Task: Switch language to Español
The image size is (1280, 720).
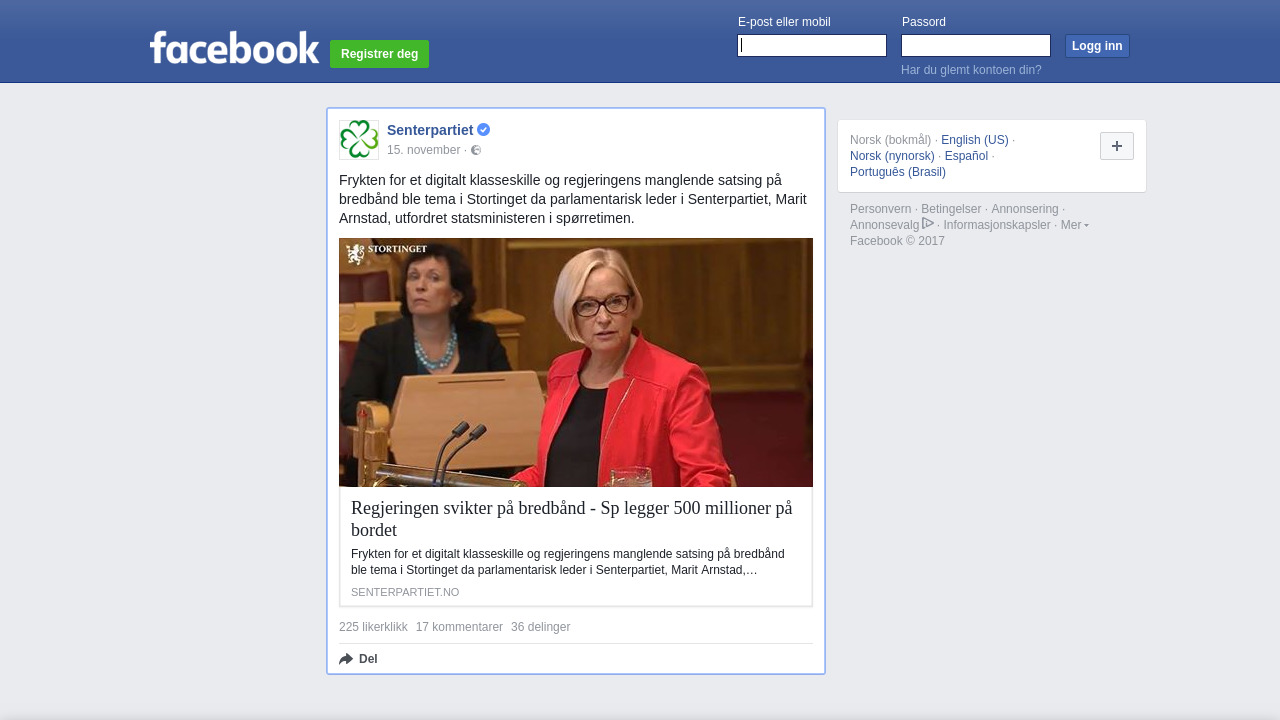Action: pyautogui.click(x=966, y=156)
